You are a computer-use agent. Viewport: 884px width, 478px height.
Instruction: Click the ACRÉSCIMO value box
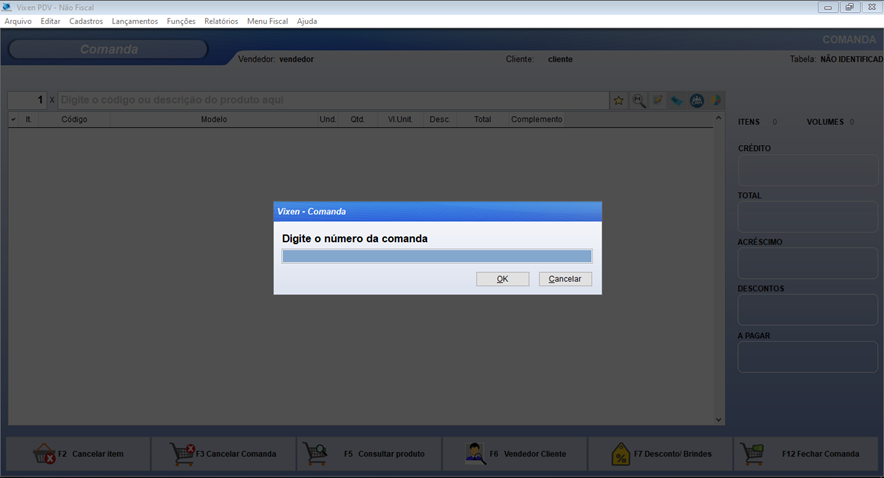807,263
